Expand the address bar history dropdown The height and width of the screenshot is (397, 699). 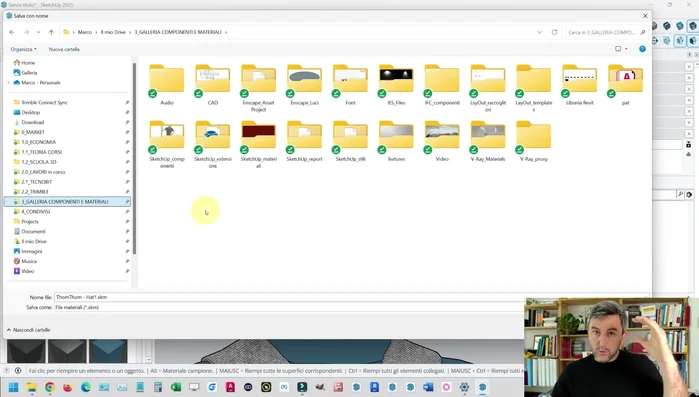539,32
